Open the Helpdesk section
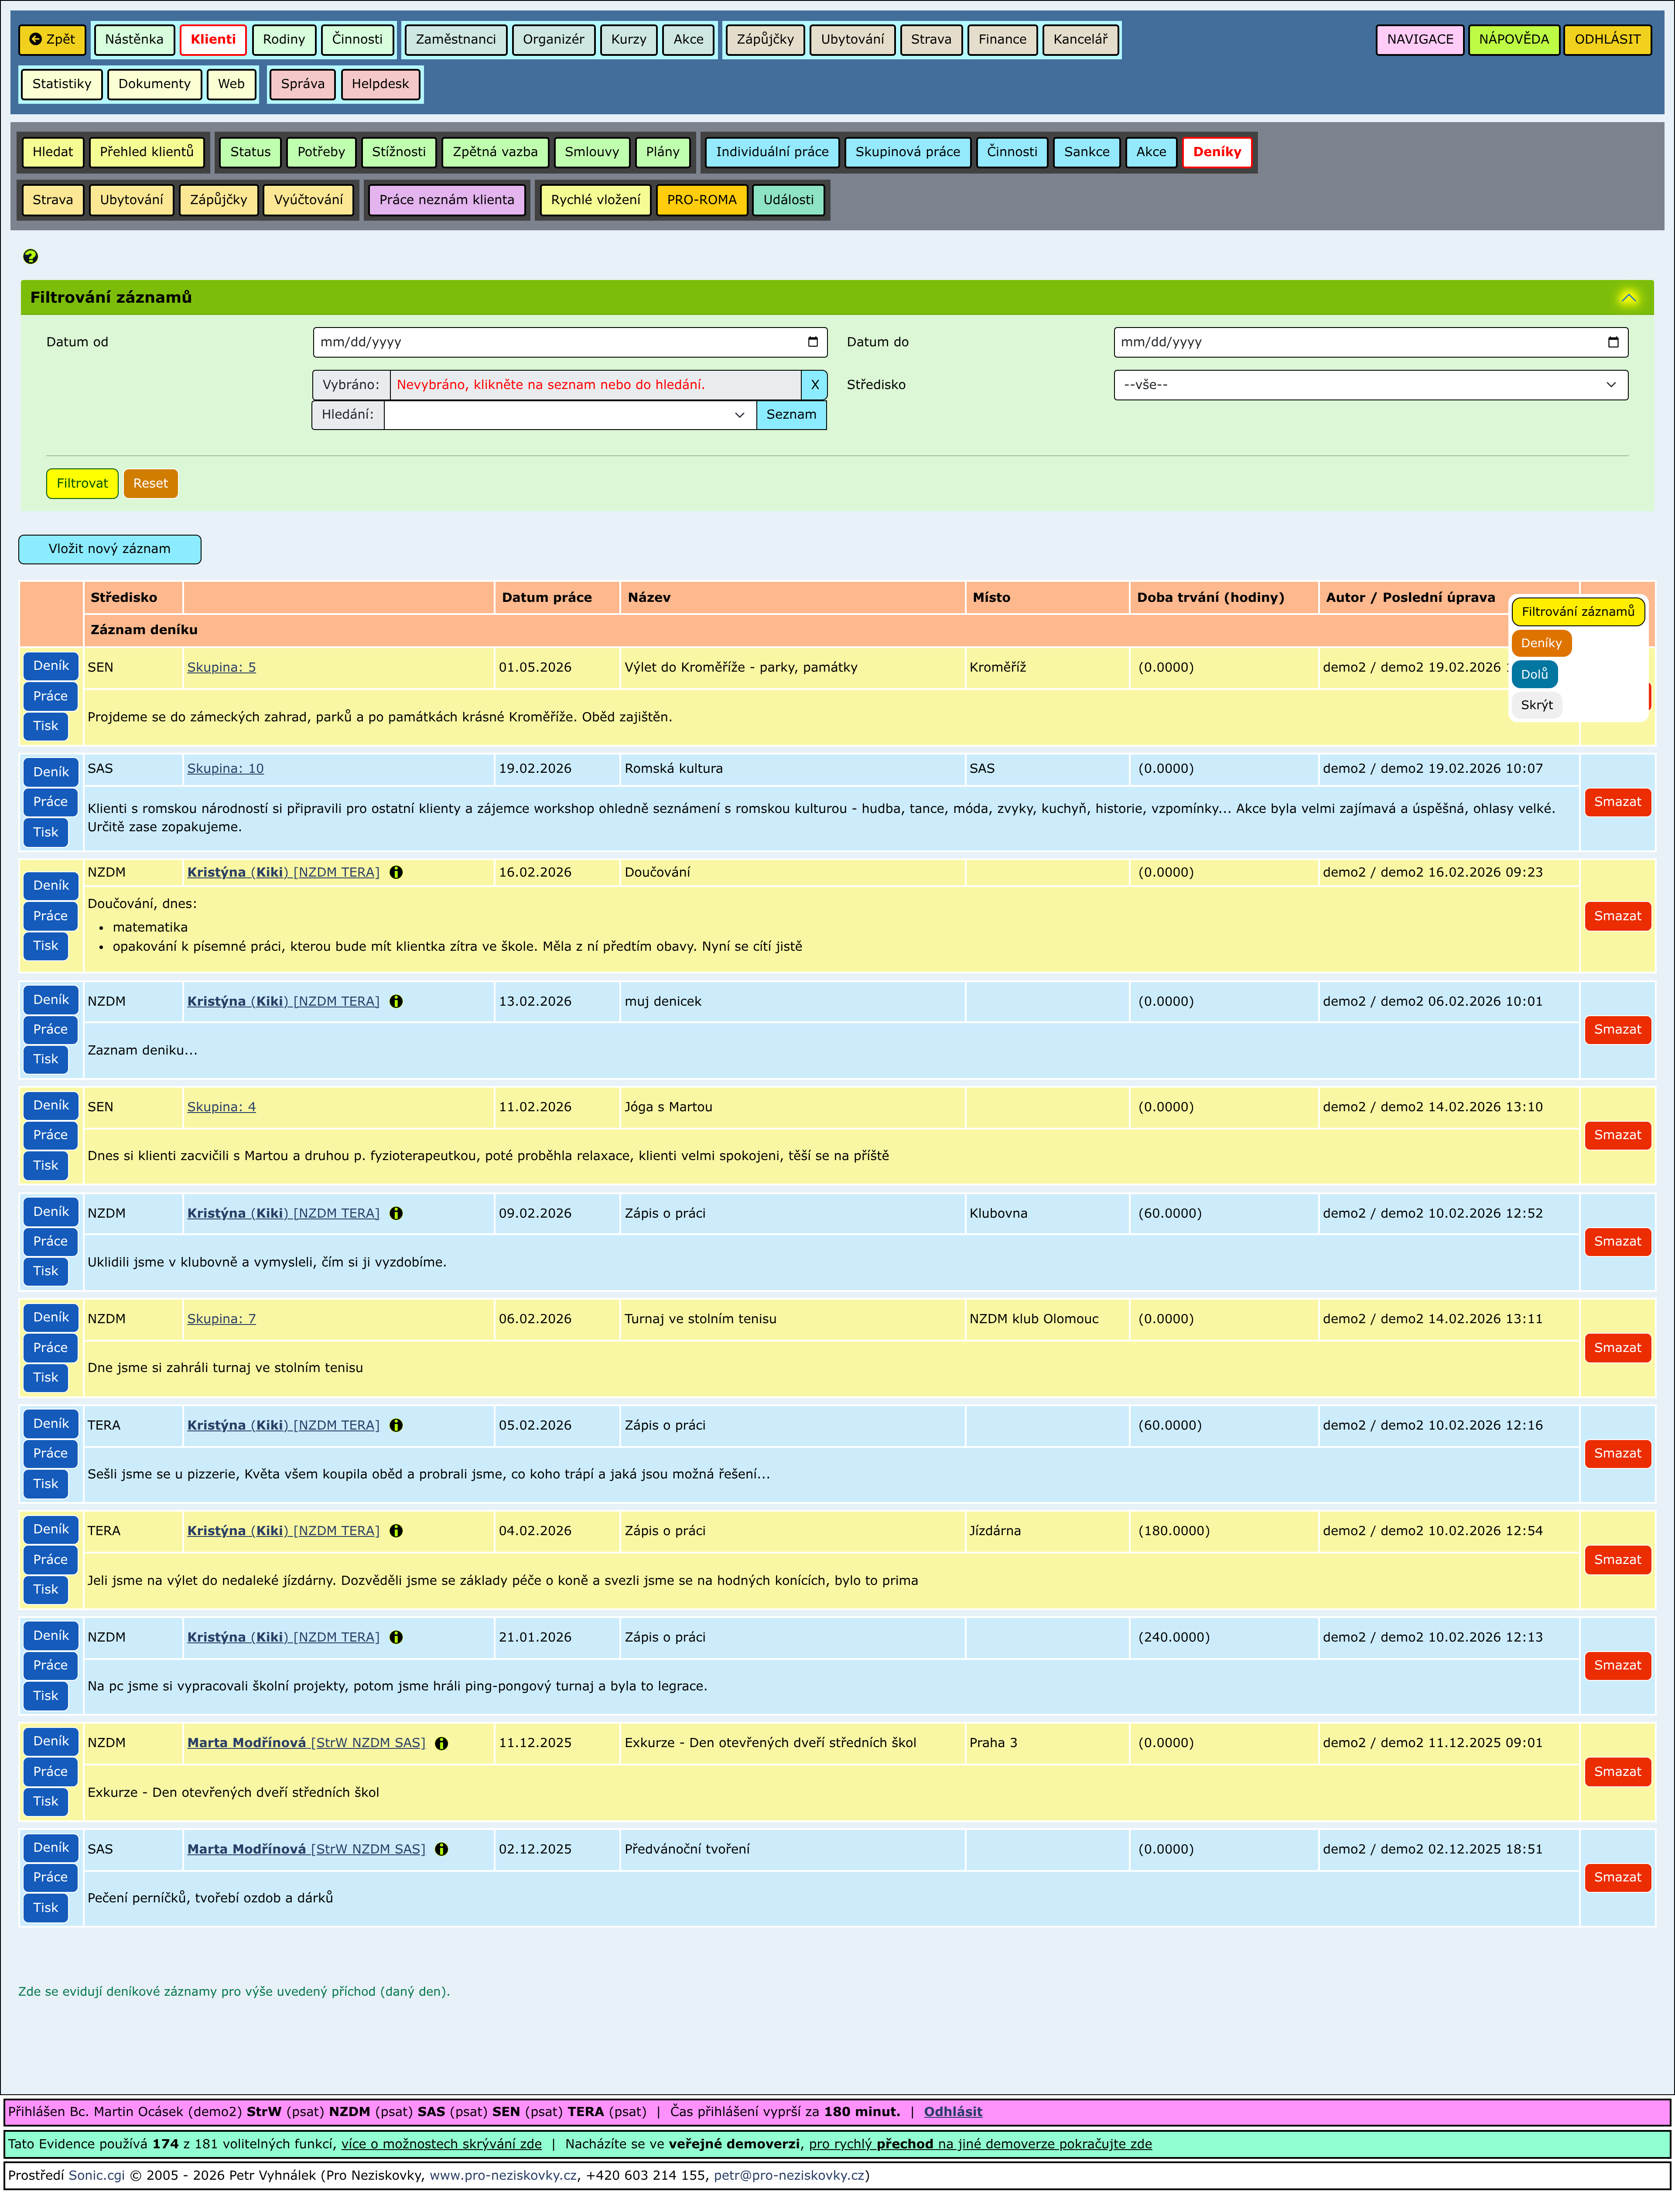The image size is (1675, 2212). [380, 84]
